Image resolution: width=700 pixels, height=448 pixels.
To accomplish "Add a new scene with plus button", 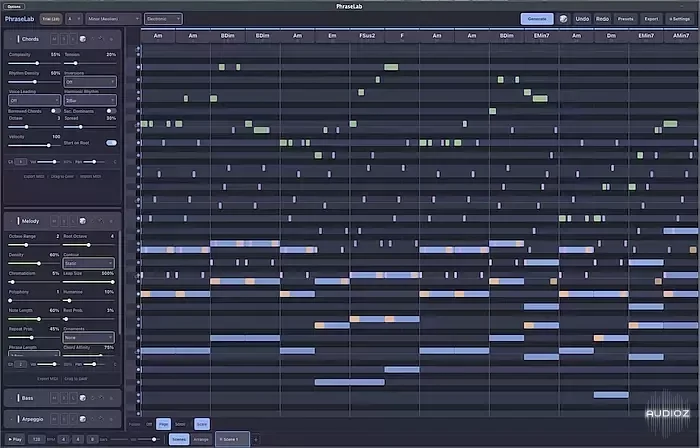I will click(256, 439).
